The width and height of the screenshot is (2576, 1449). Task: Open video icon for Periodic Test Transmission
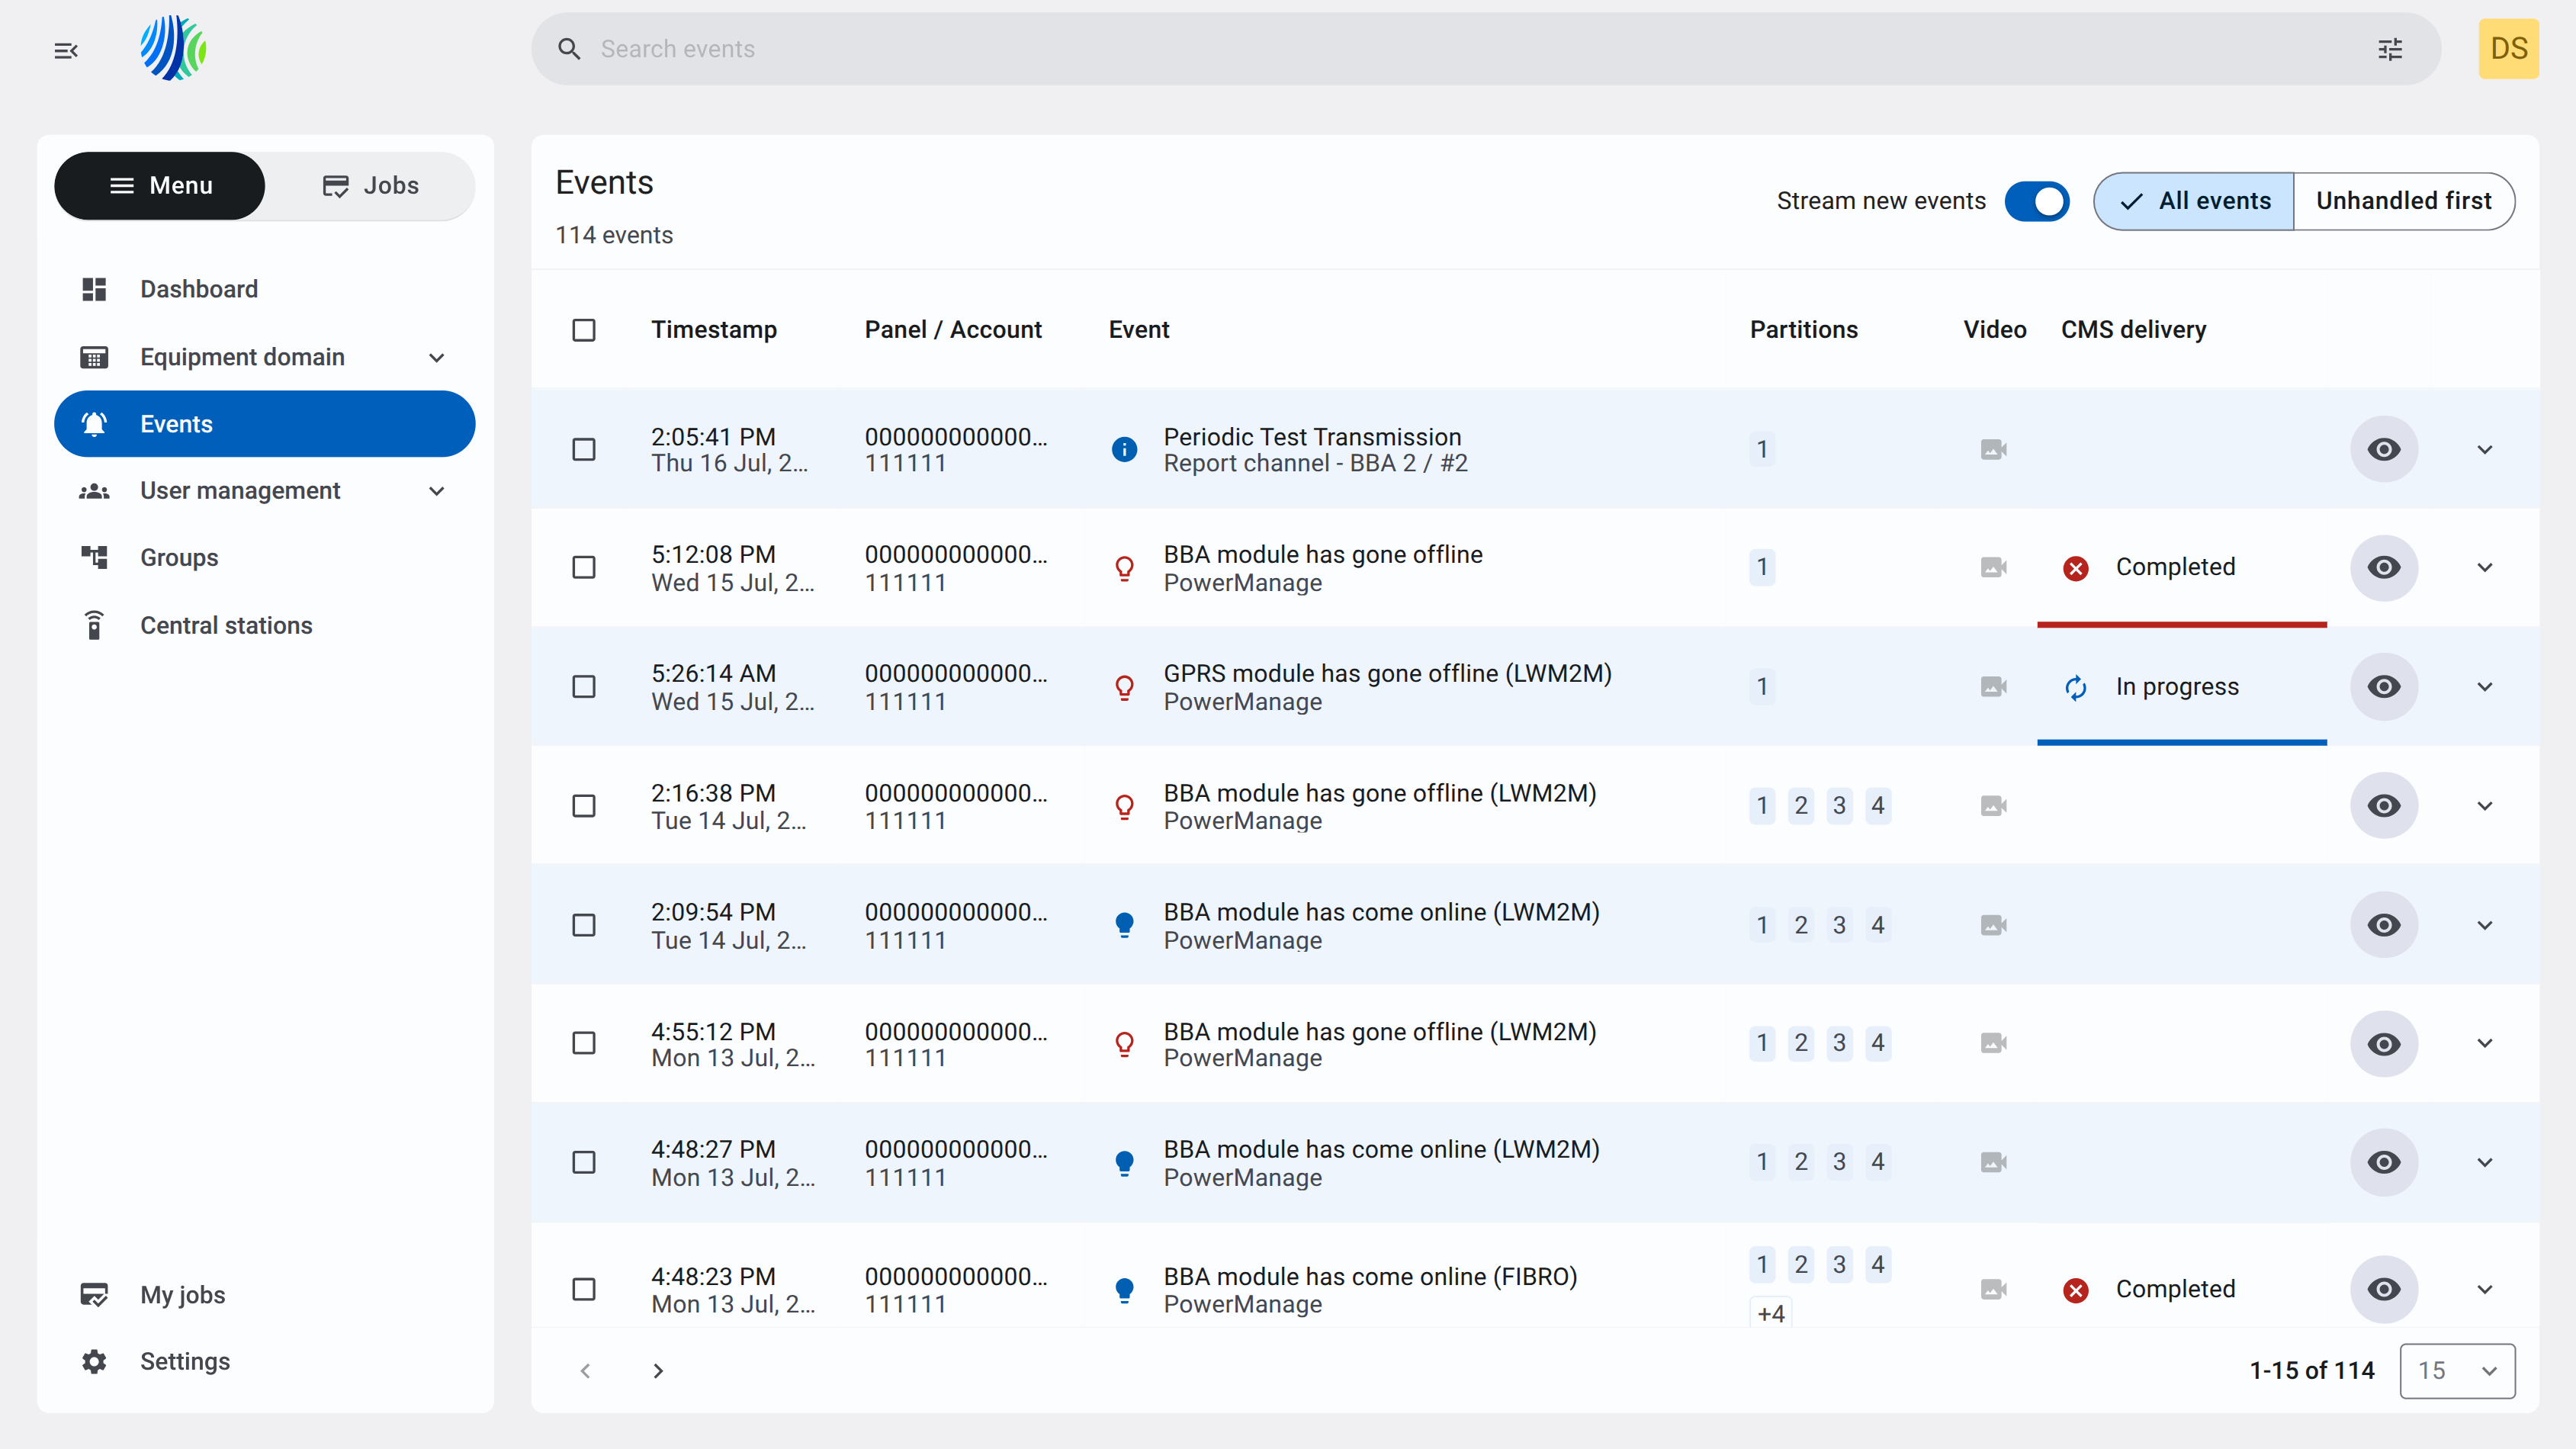coord(1993,449)
